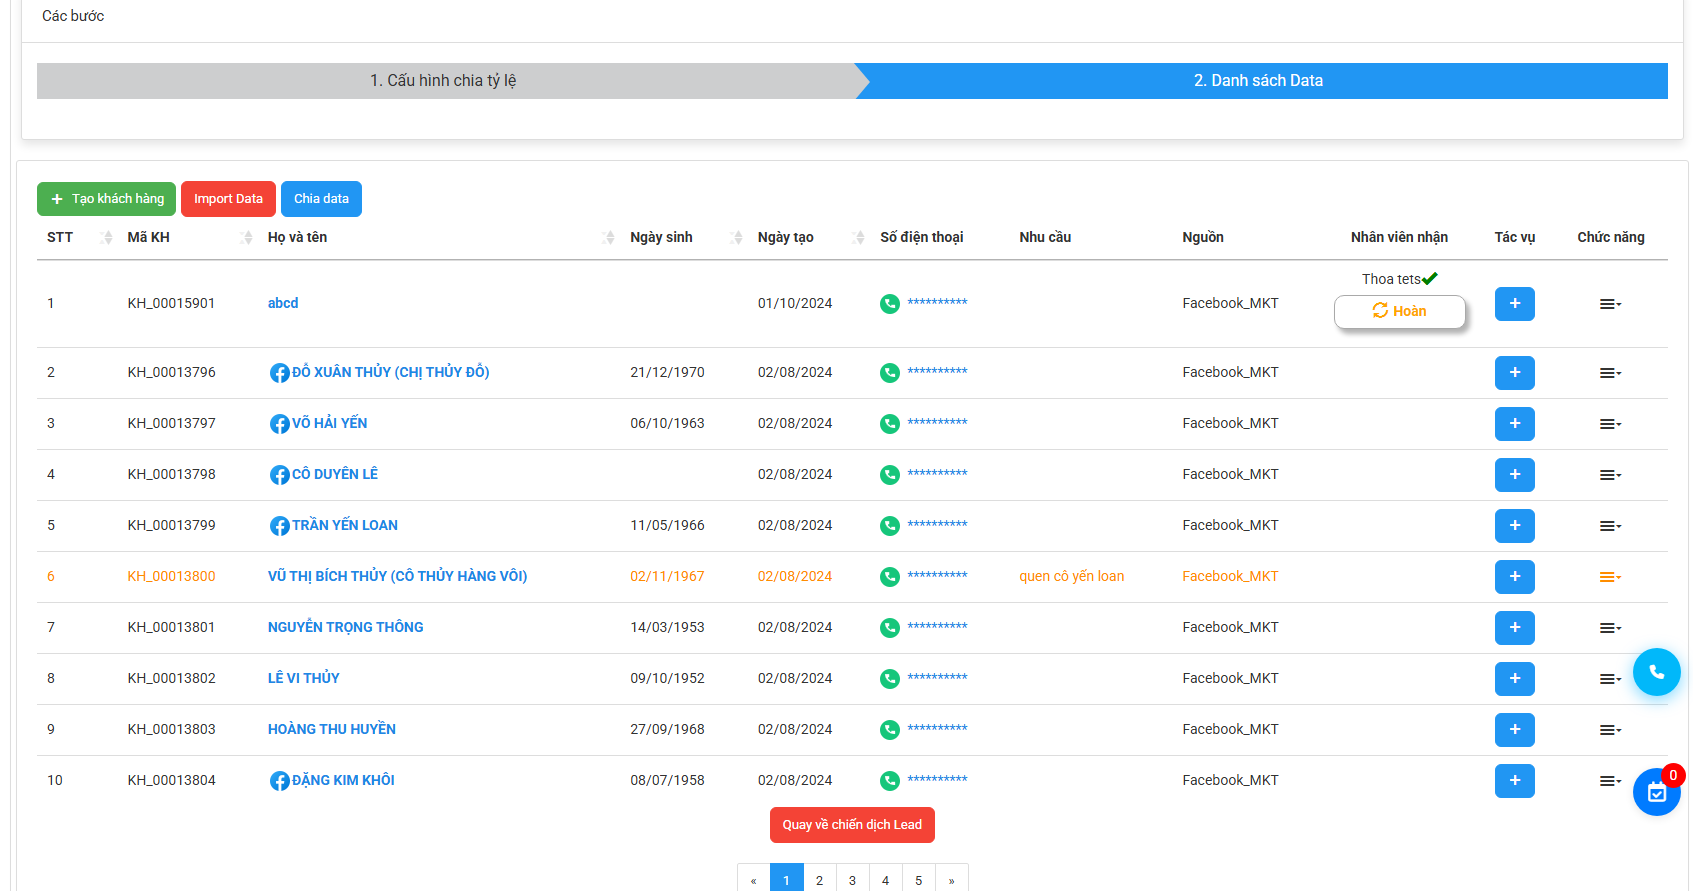
Task: Call TRẦN YẾN LOAN via phone icon
Action: click(x=889, y=526)
